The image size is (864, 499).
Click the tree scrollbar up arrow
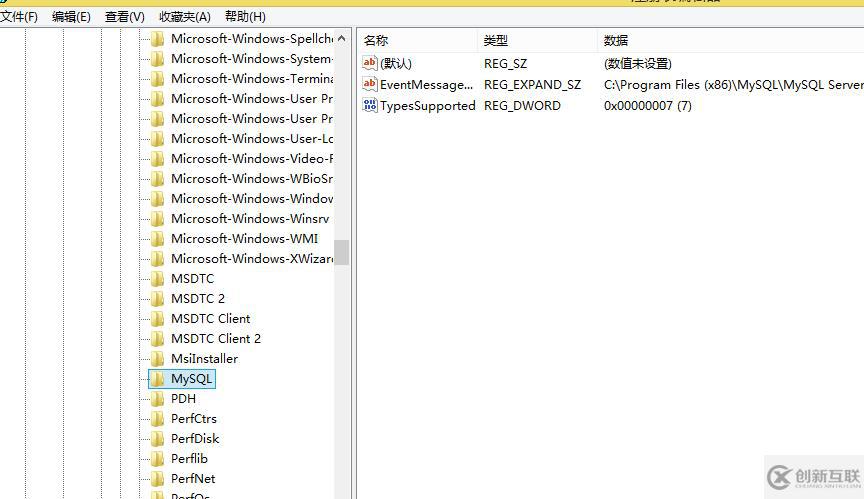342,38
